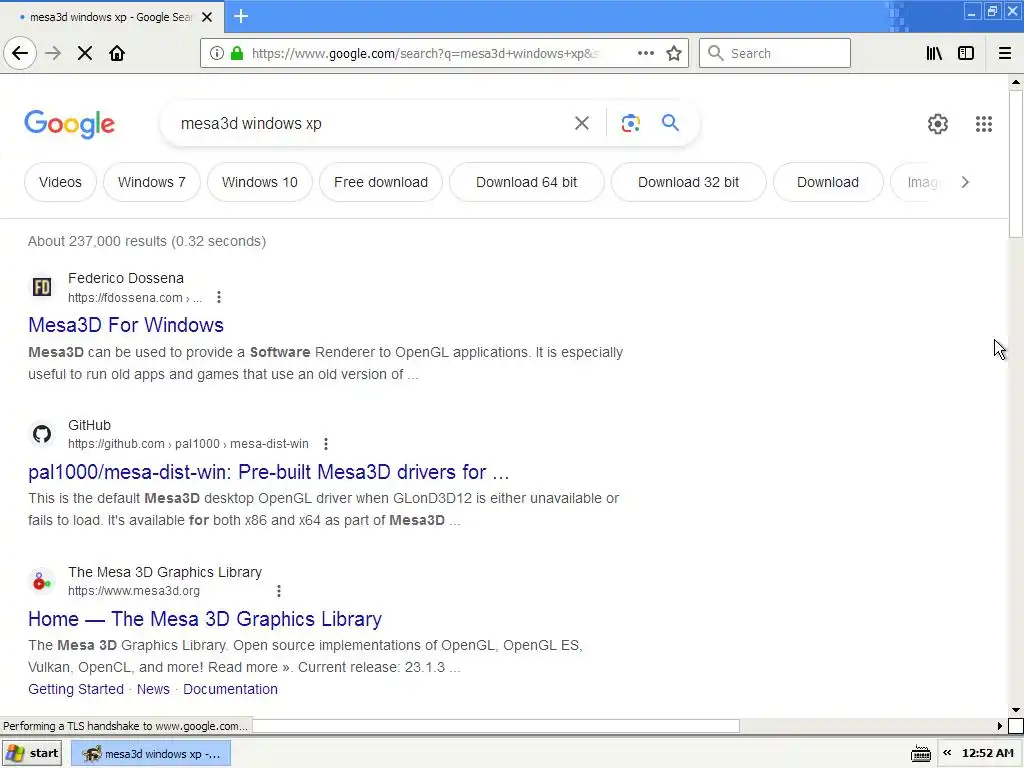Viewport: 1024px width, 768px height.
Task: Open the Library bookshelf icon
Action: click(x=934, y=53)
